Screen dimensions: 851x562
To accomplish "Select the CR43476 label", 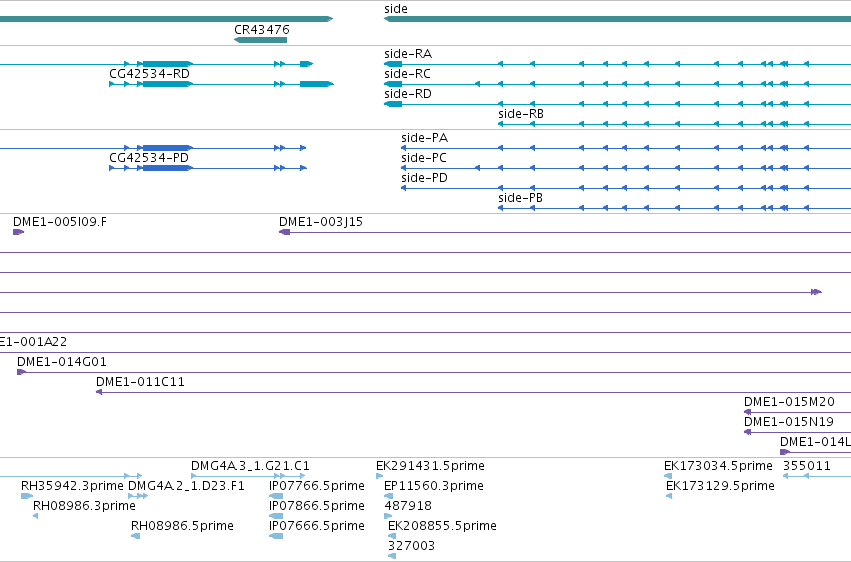I will tap(262, 30).
